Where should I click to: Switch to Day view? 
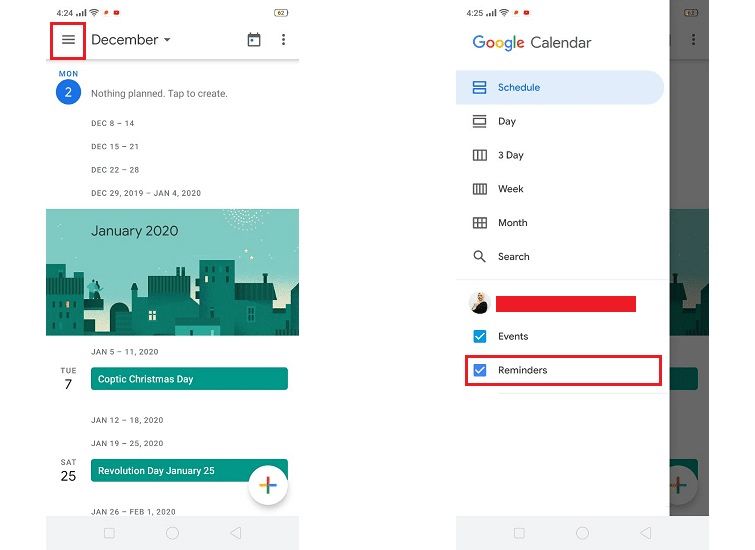click(x=560, y=121)
